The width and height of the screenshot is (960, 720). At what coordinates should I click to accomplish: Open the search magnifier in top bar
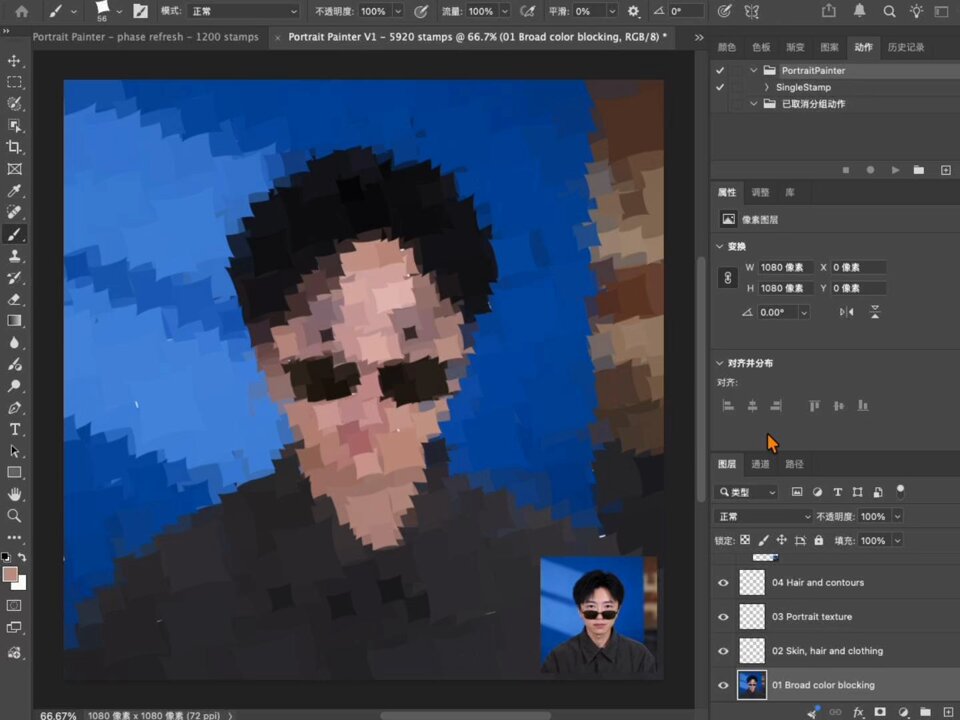click(889, 11)
